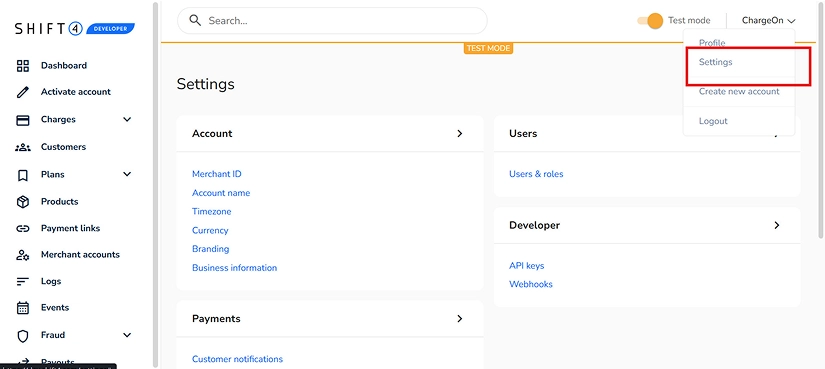
Task: Click the page's right-edge scrollbar
Action: pos(822,120)
